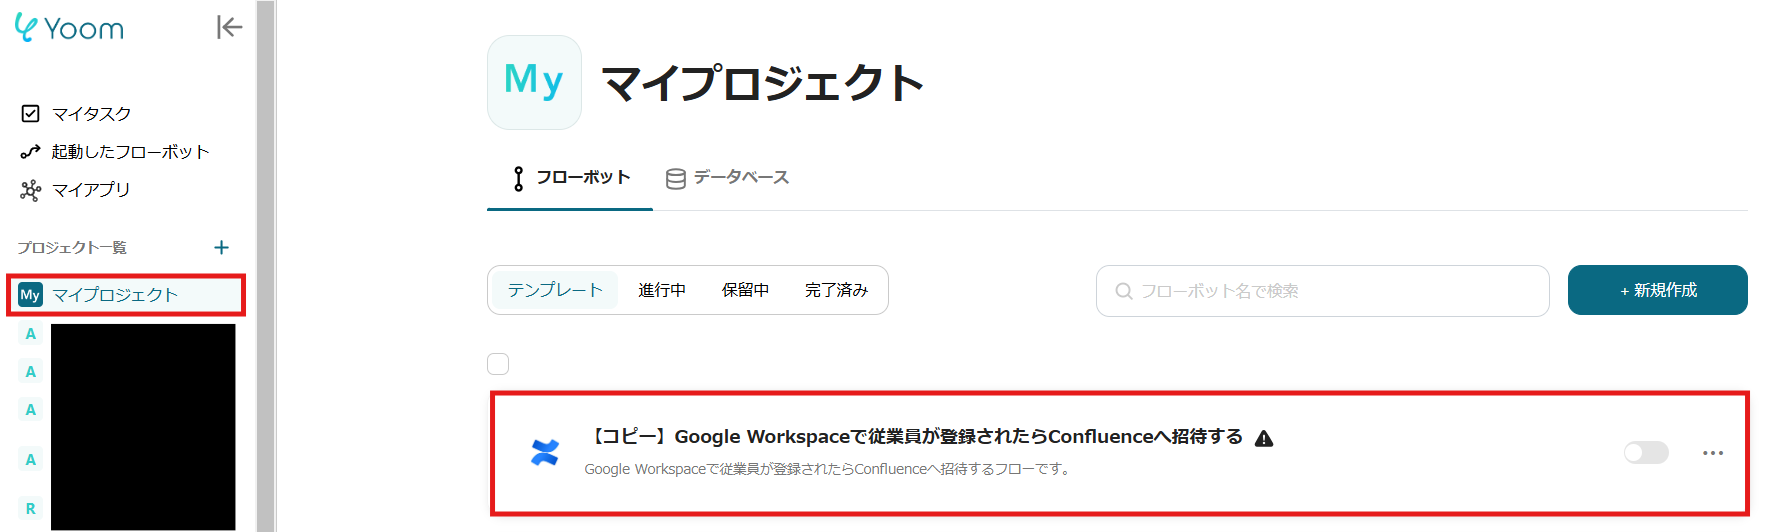
Task: Click the プロジェクト一覧 heading
Action: [72, 247]
